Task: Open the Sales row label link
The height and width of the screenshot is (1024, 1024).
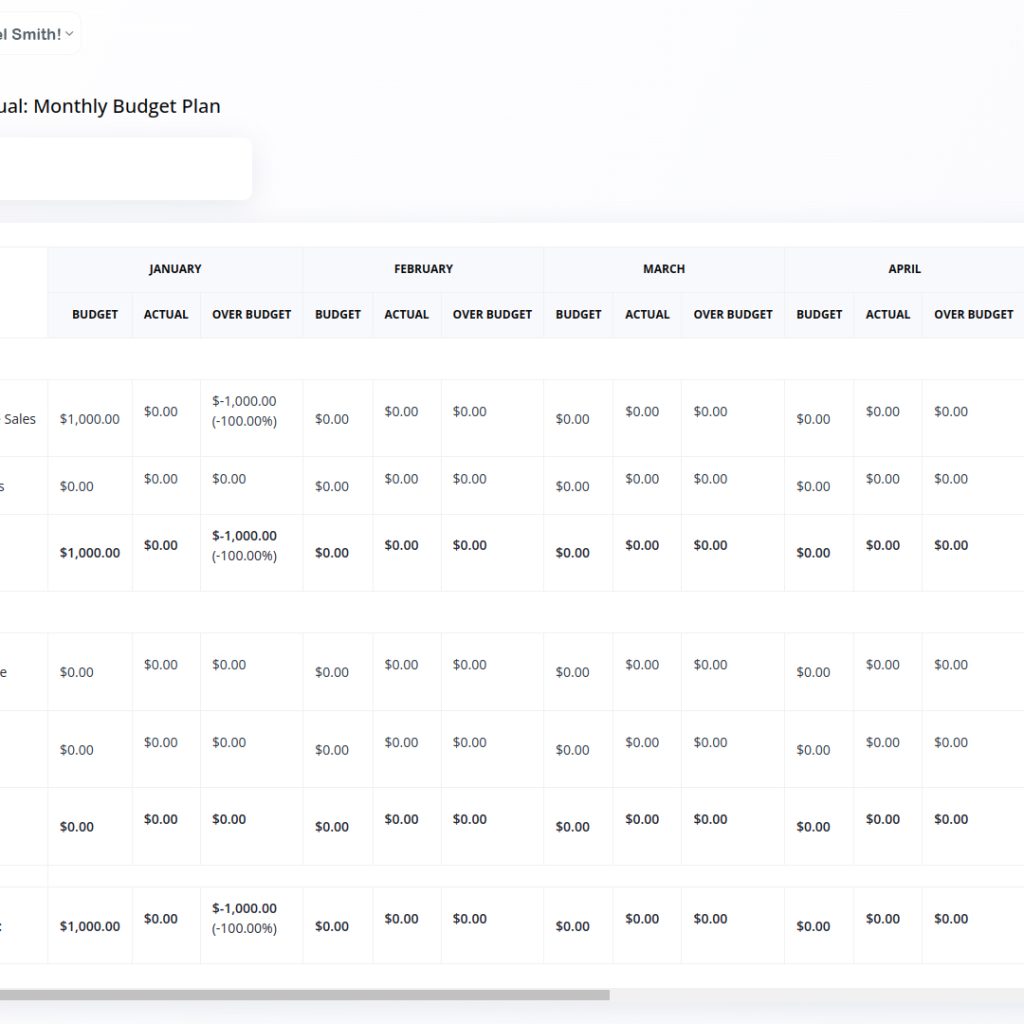Action: tap(19, 419)
